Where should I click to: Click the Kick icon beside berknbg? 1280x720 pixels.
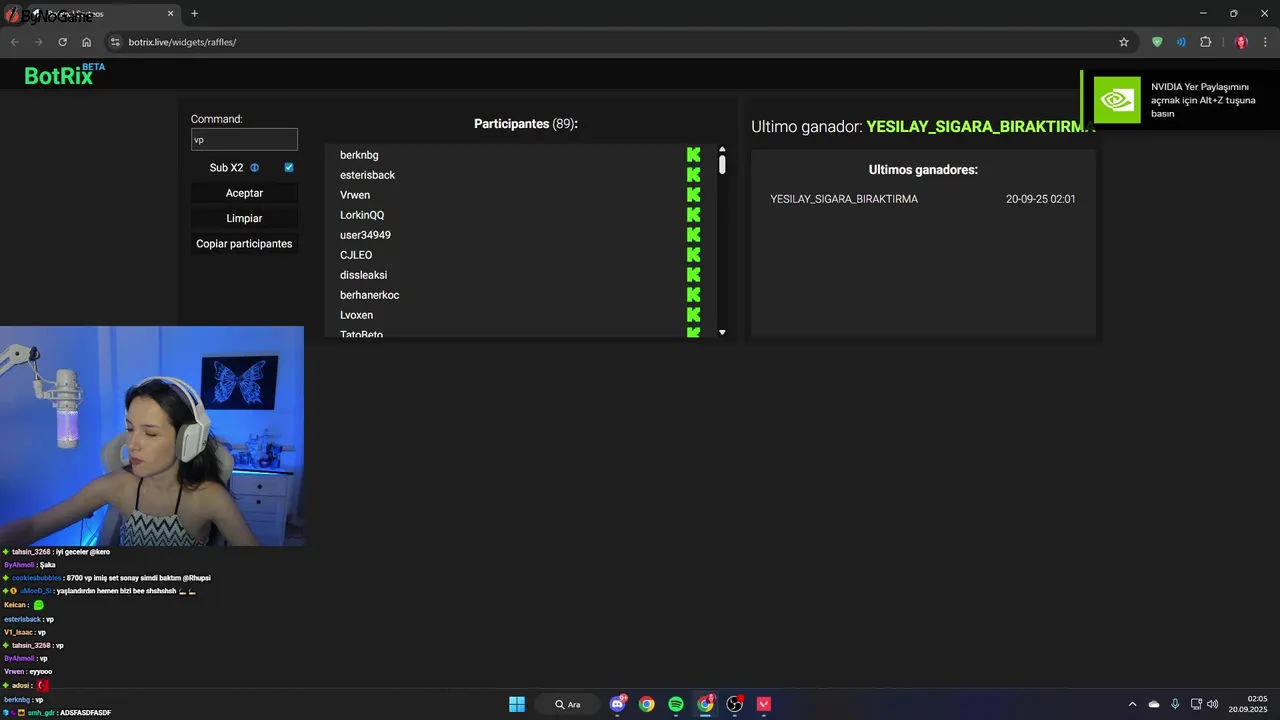(693, 155)
